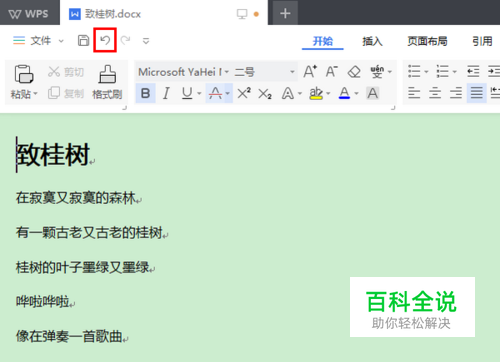This screenshot has height=362, width=500.
Task: Toggle Bold formatting
Action: point(145,93)
